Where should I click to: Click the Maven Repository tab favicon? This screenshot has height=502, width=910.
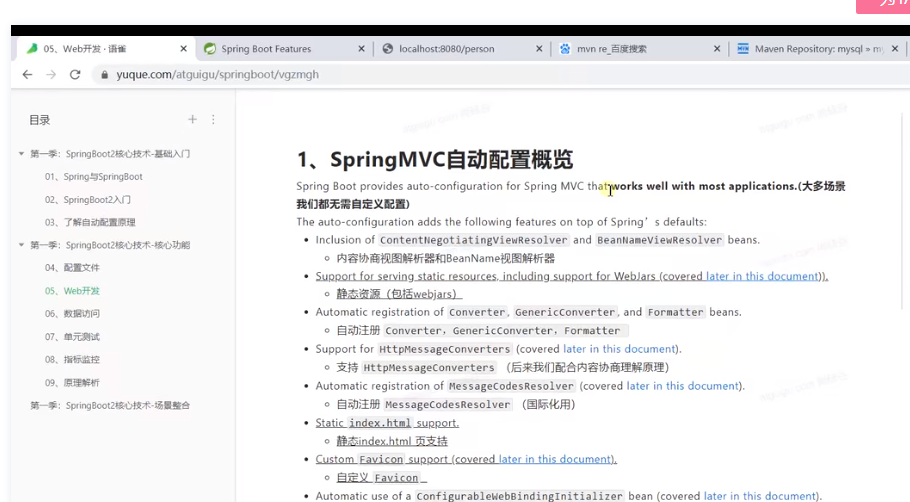coord(743,49)
